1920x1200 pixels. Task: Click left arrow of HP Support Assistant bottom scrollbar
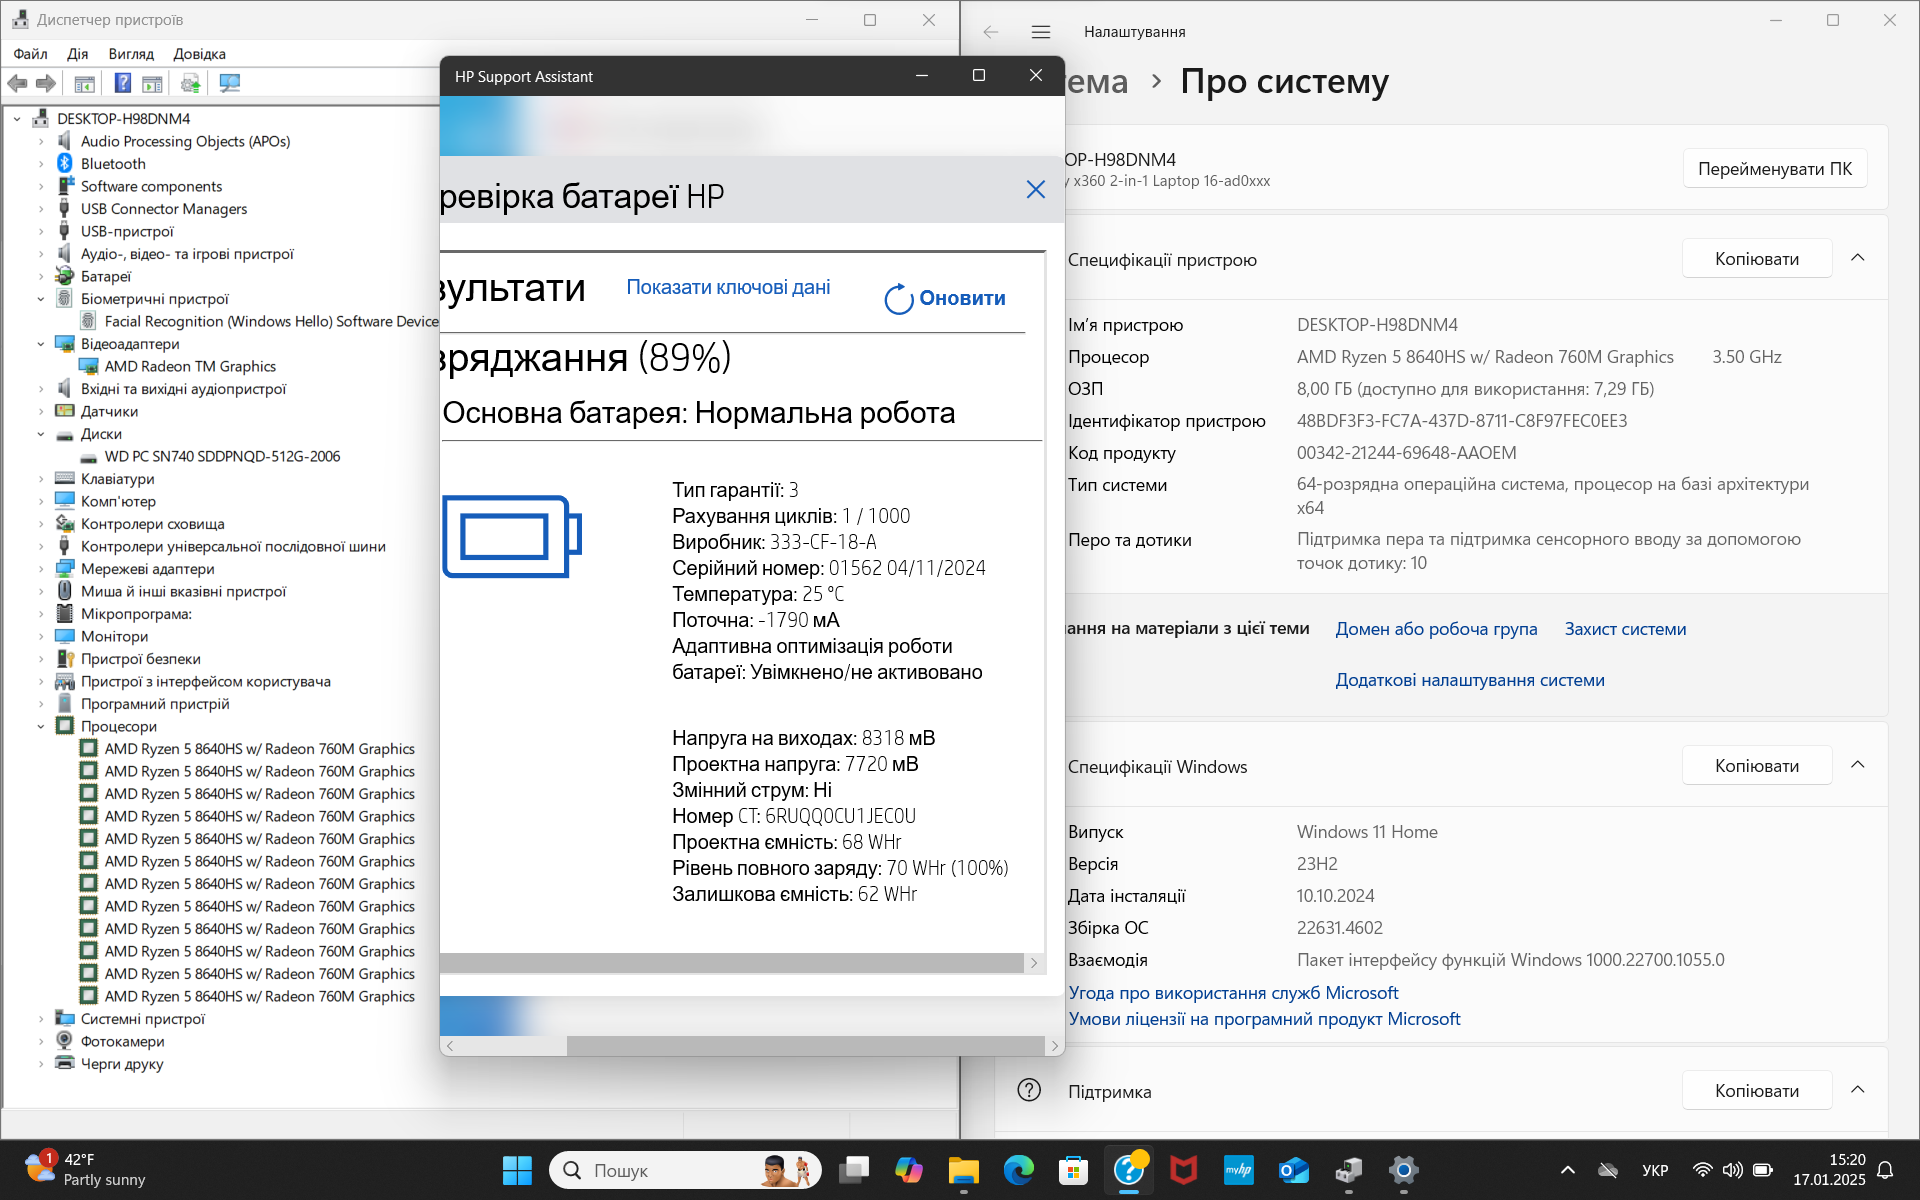450,1046
